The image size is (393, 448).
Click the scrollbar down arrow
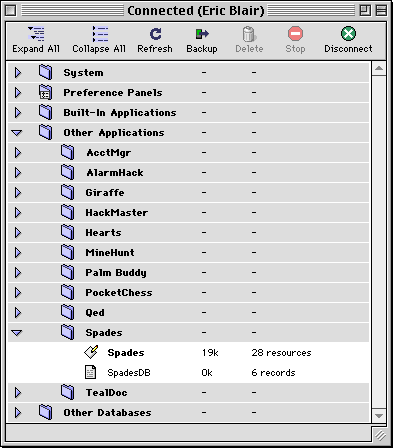(x=379, y=416)
